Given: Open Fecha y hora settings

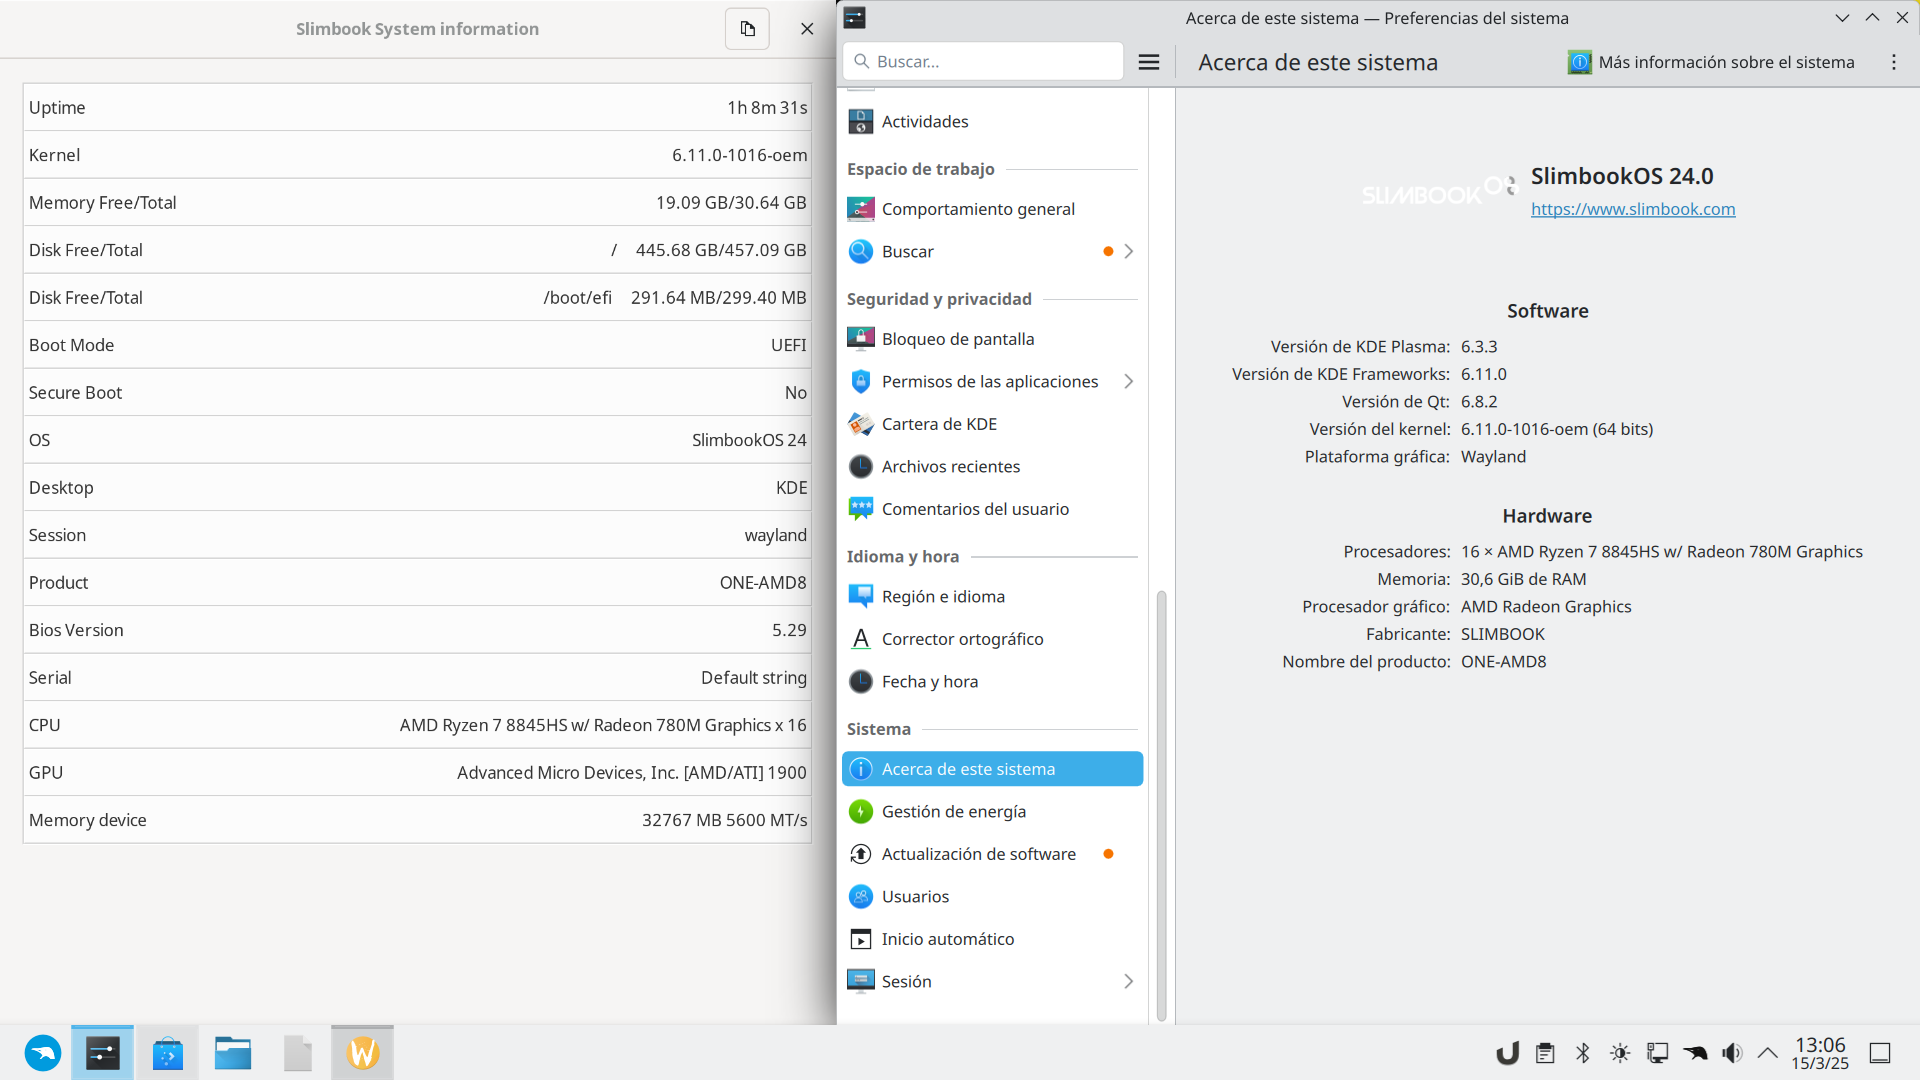Looking at the screenshot, I should pyautogui.click(x=992, y=682).
